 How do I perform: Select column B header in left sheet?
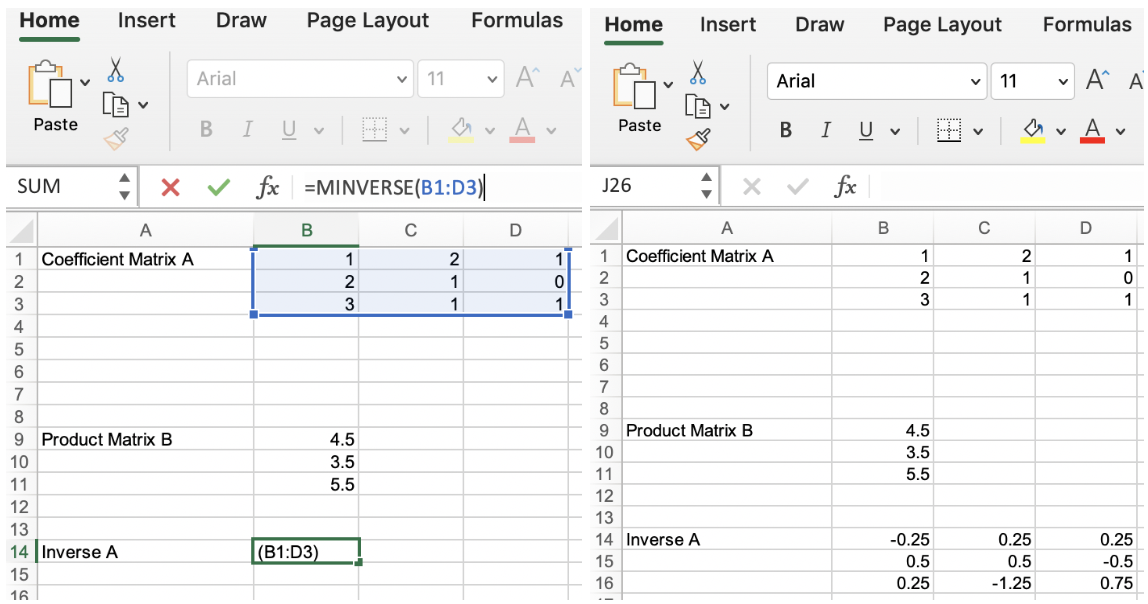coord(306,231)
